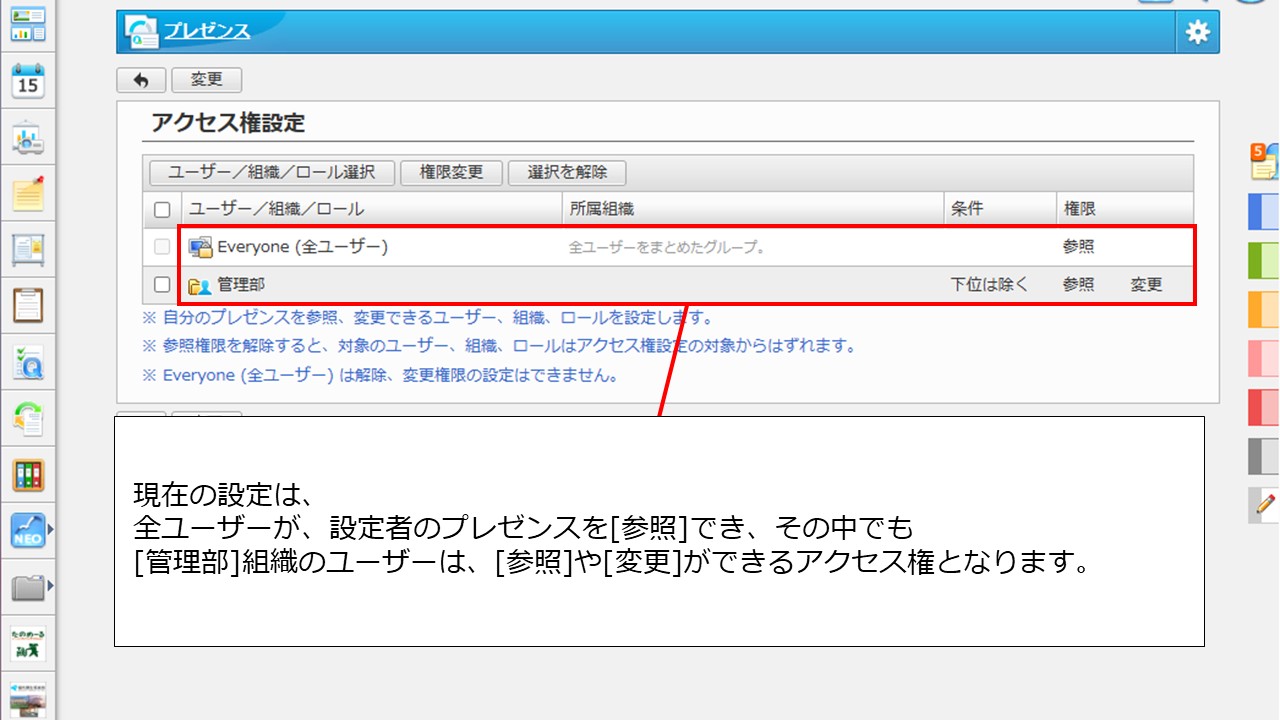Open the blue NEO chart icon

tap(28, 530)
